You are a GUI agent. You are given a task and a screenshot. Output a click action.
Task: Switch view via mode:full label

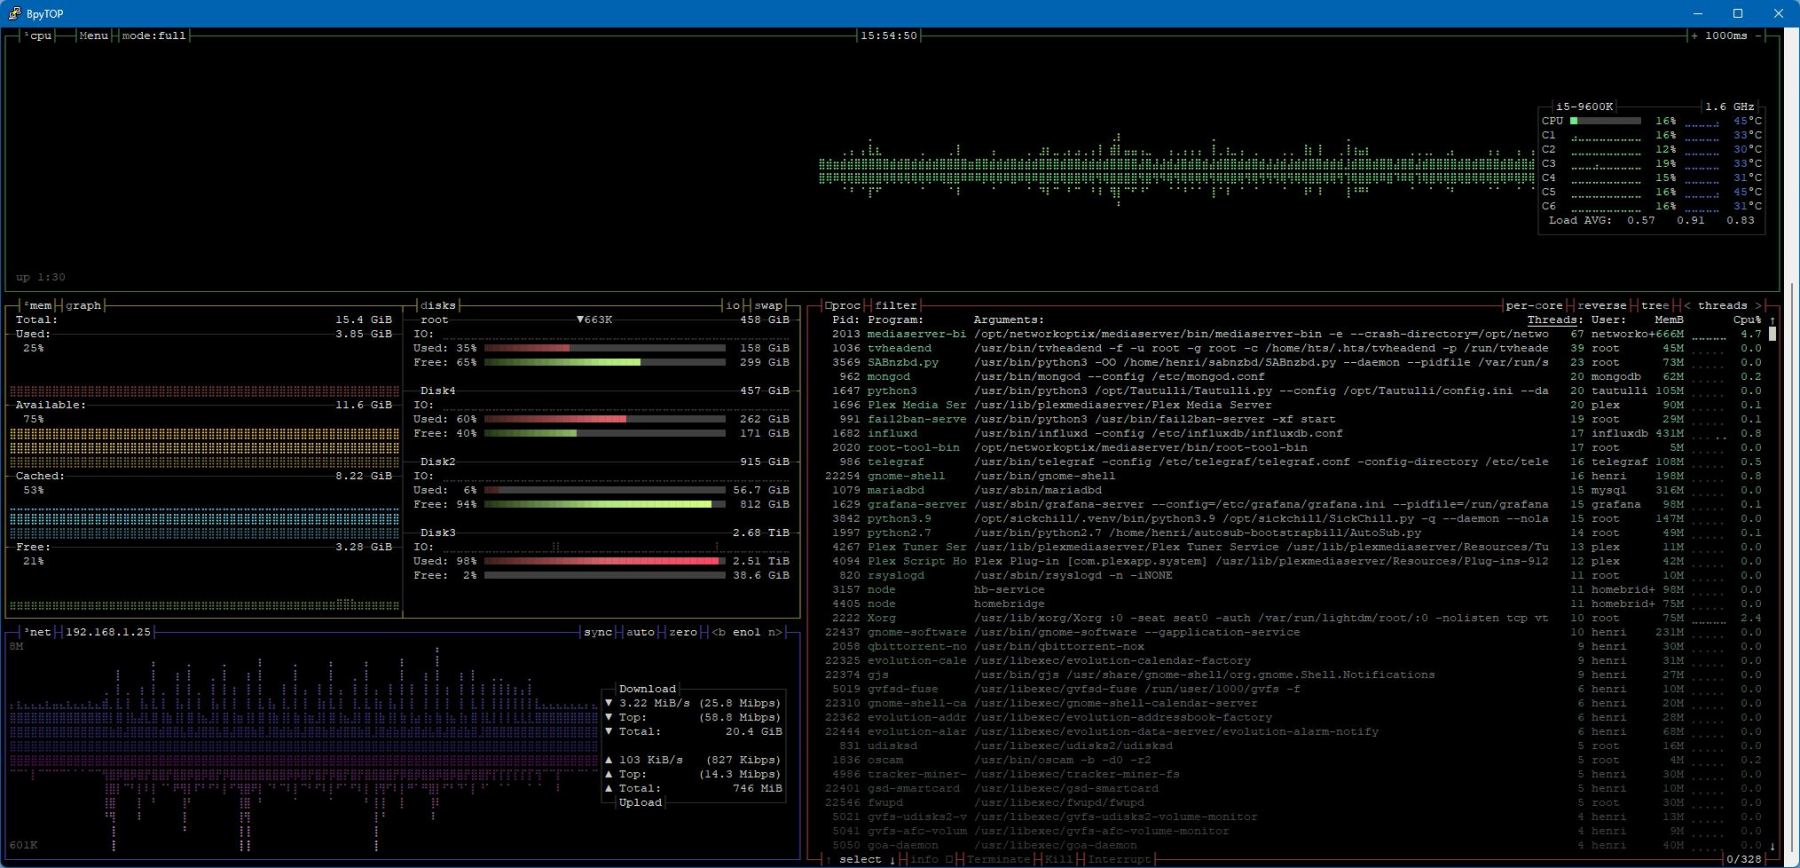coord(153,35)
